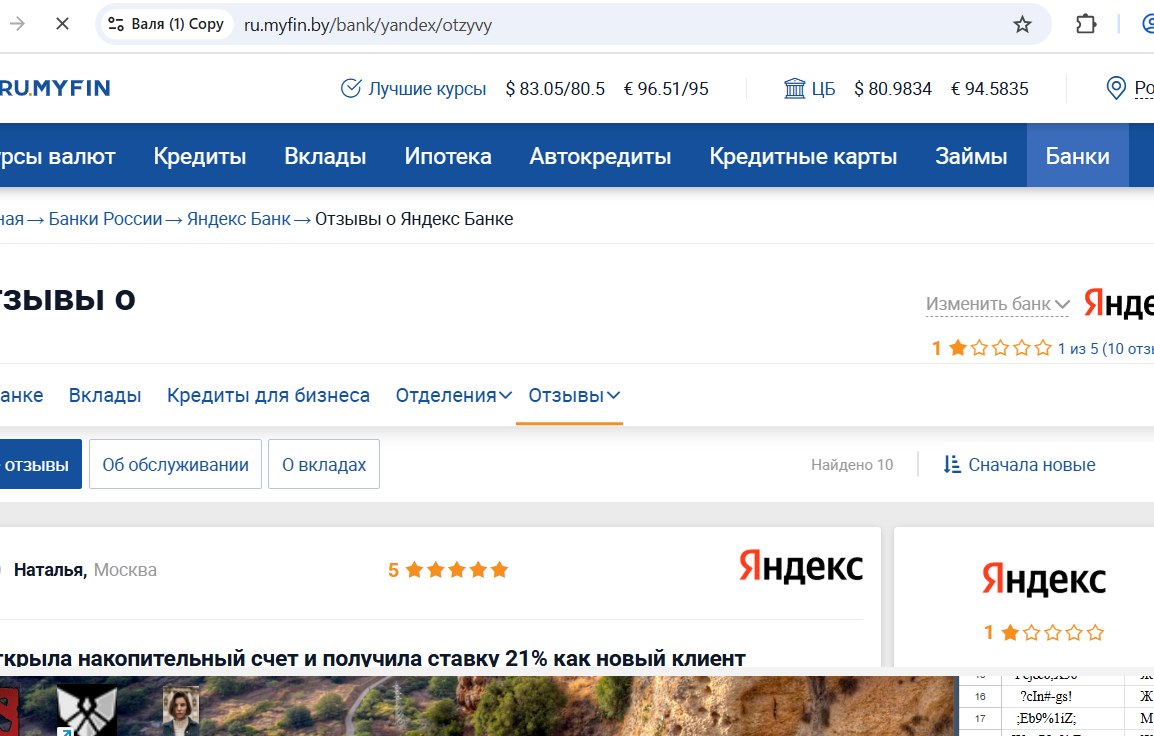Stop loading the page with X
The image size is (1154, 736).
[63, 24]
